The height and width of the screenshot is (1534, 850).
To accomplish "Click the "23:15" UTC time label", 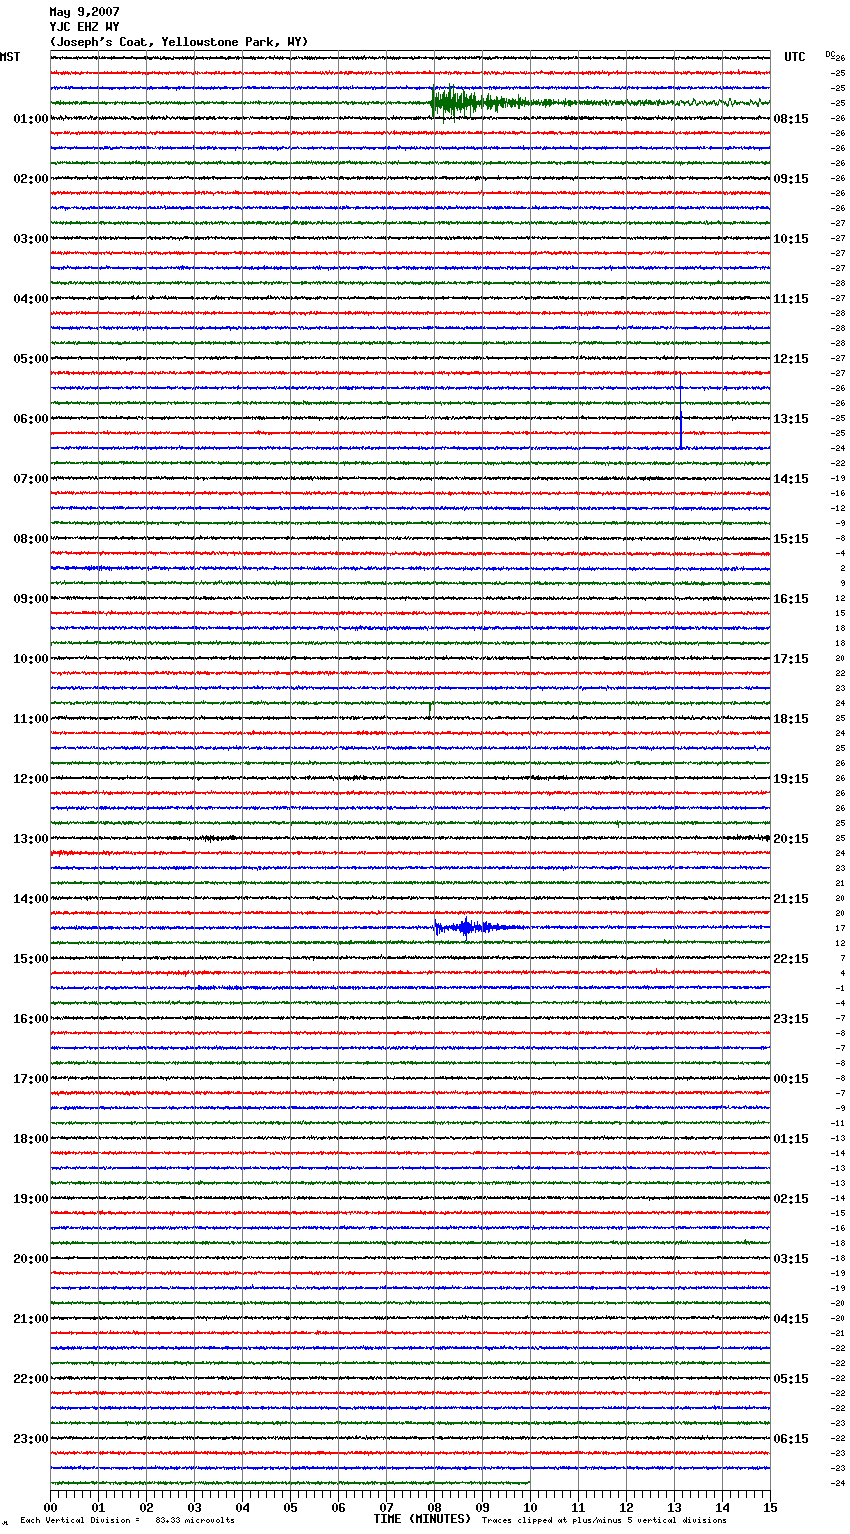I will click(x=791, y=1019).
